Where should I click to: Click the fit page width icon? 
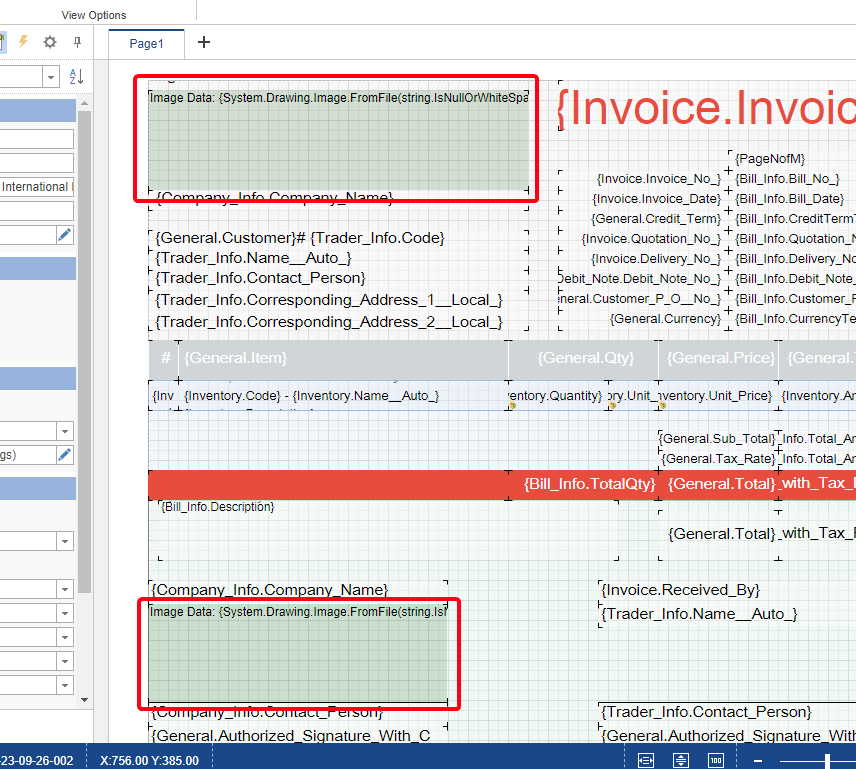coord(646,760)
